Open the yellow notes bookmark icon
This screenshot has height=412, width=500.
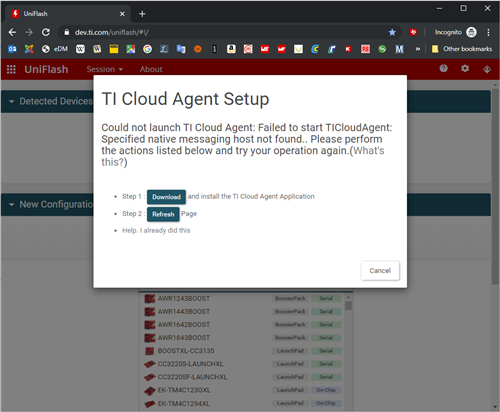tap(114, 49)
